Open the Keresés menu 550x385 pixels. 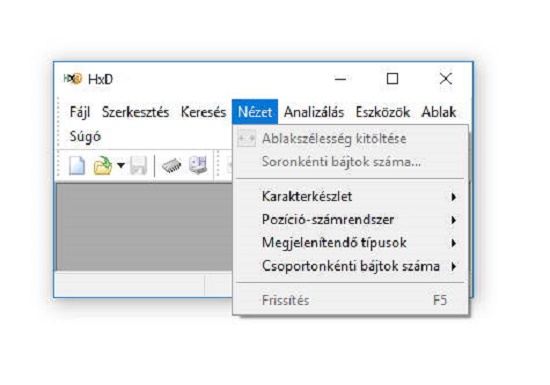point(203,112)
